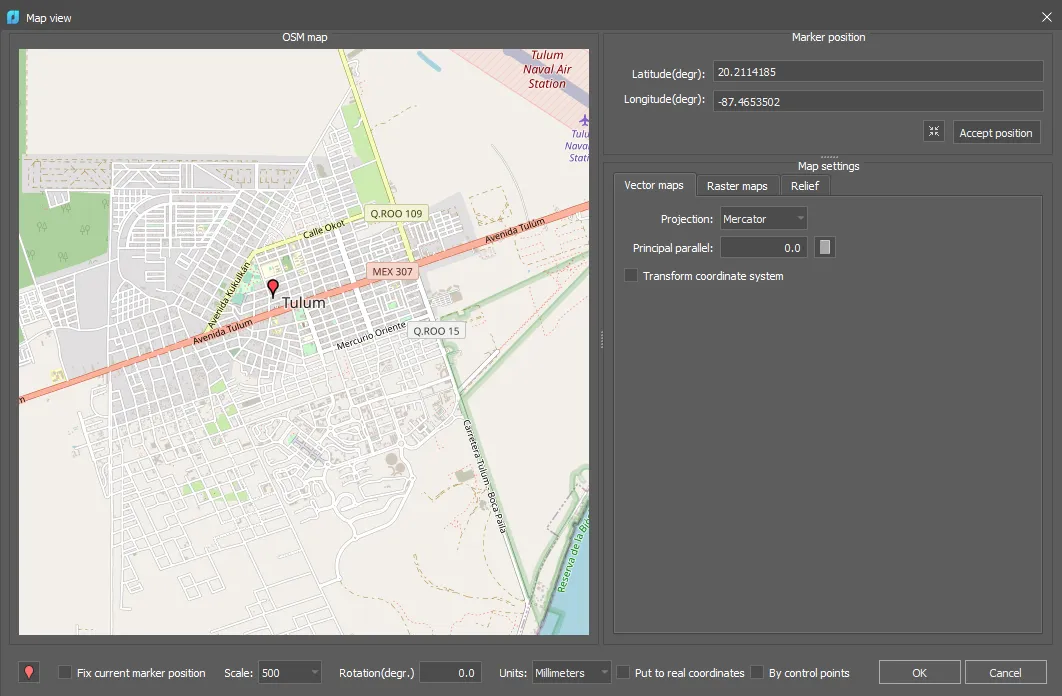Click the Q.ROO 109 road shield

[397, 213]
